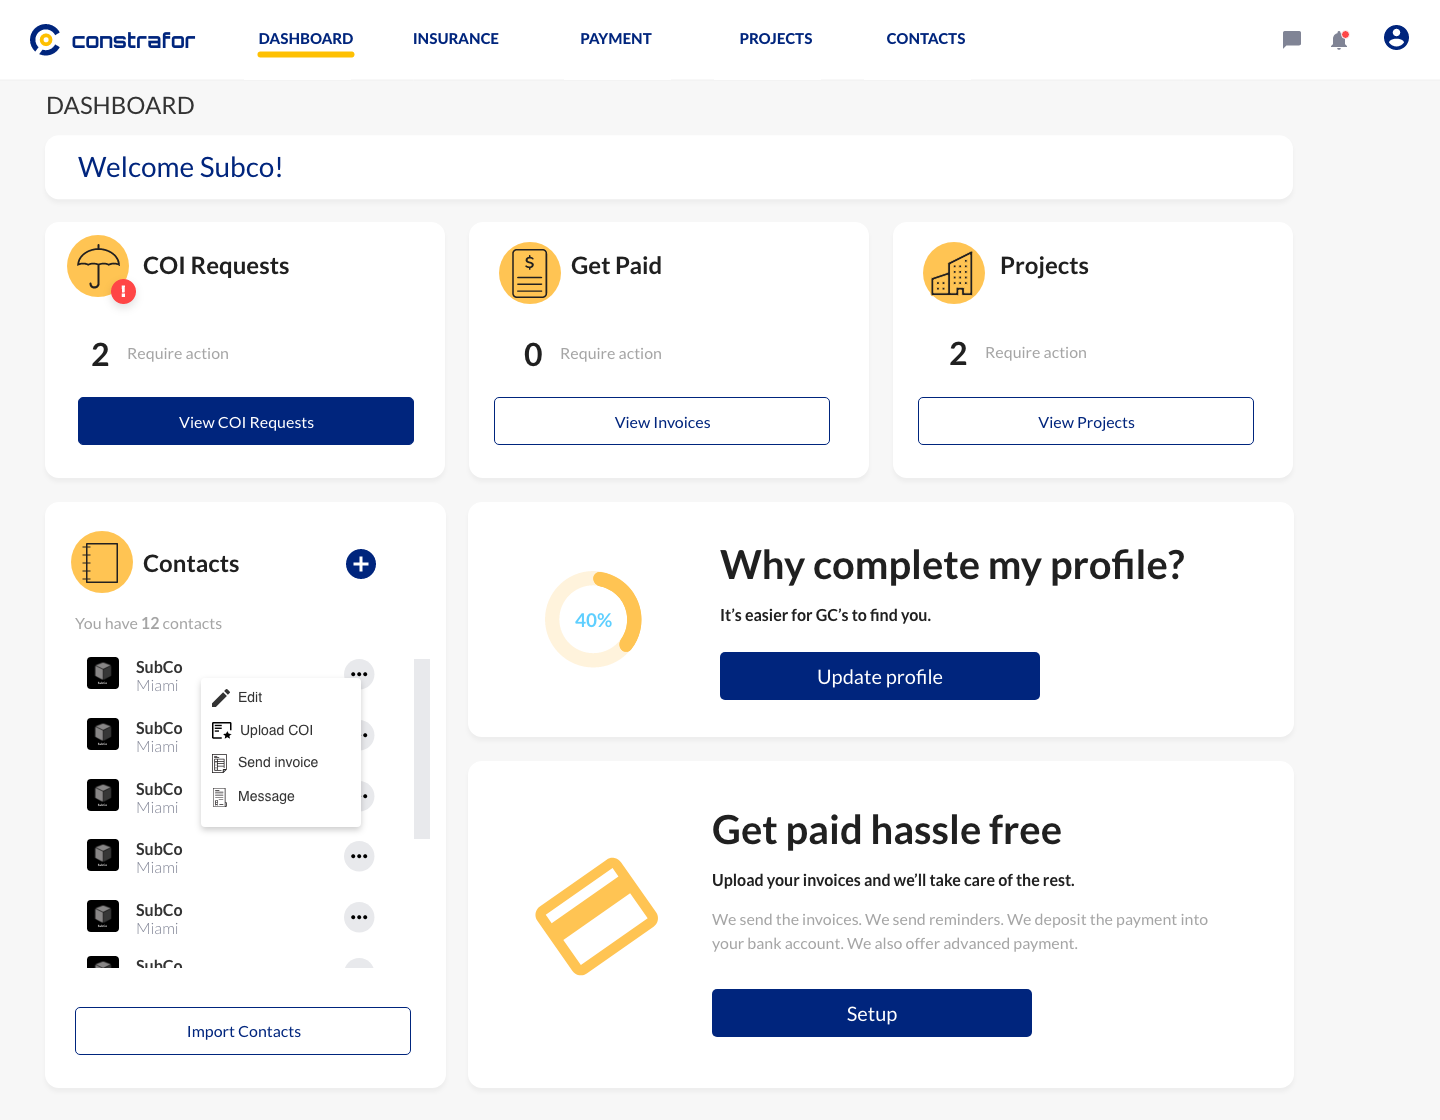Open the user account avatar
Viewport: 1440px width, 1120px height.
(x=1396, y=38)
